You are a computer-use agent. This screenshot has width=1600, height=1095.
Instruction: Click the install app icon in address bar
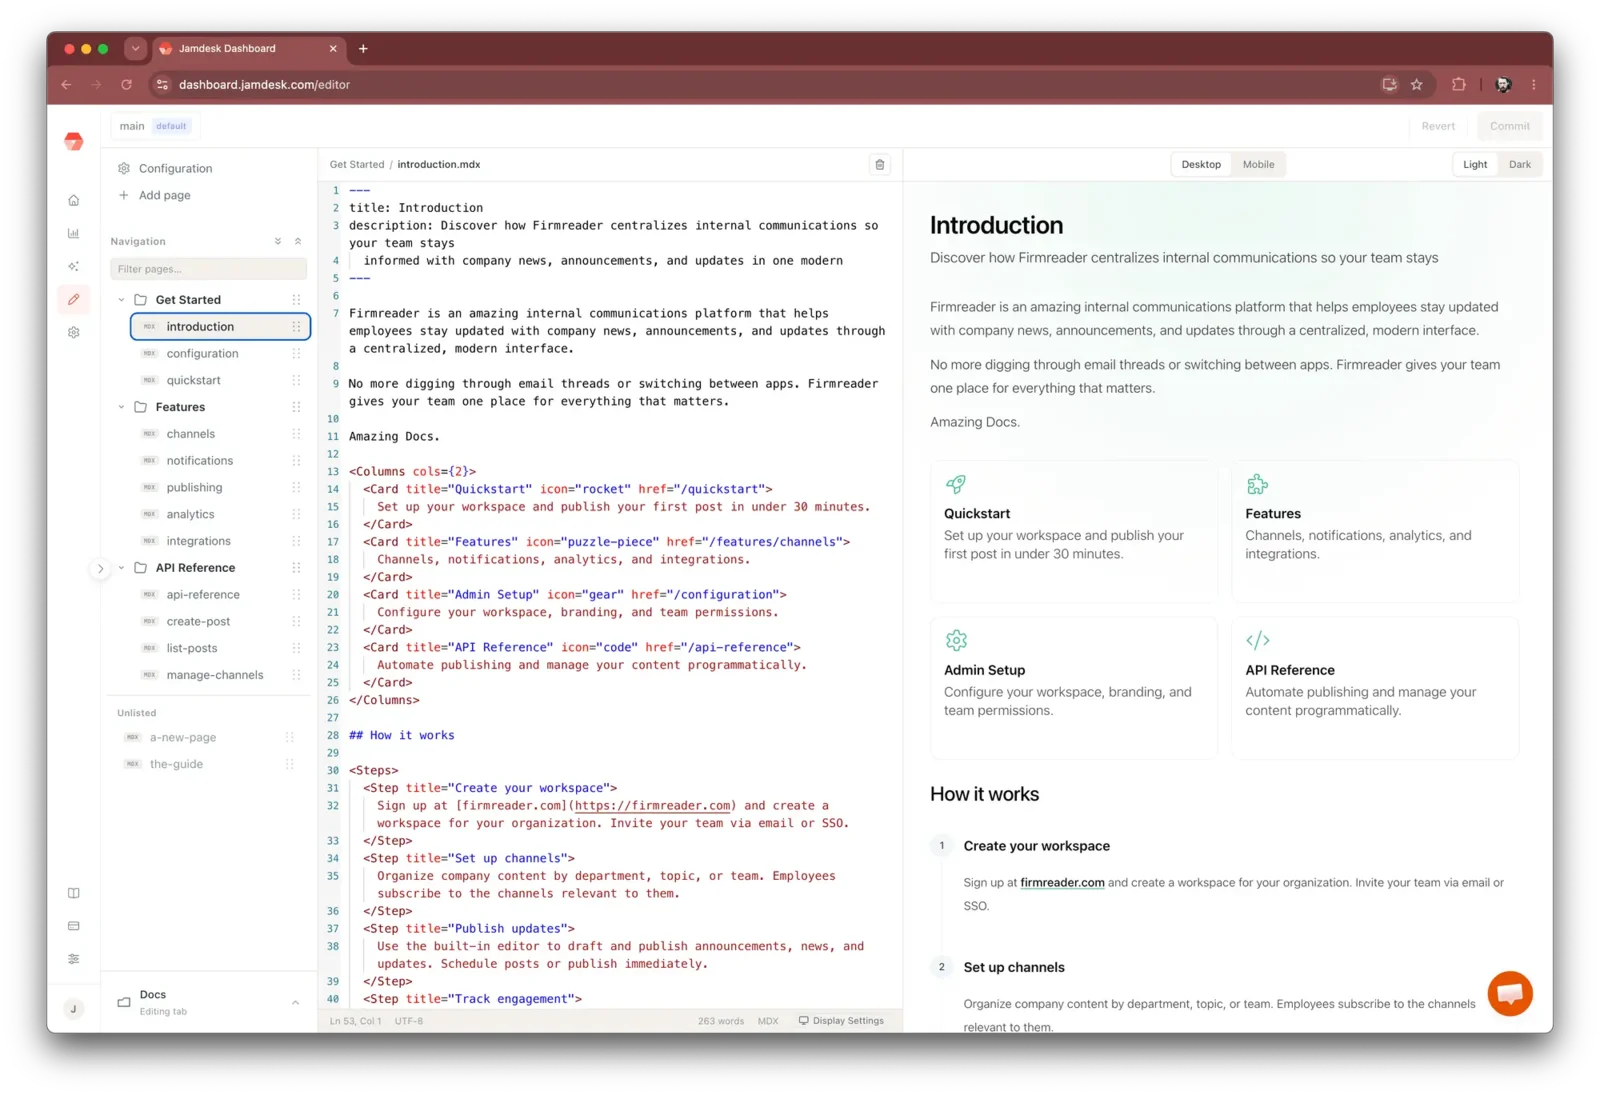click(1389, 85)
